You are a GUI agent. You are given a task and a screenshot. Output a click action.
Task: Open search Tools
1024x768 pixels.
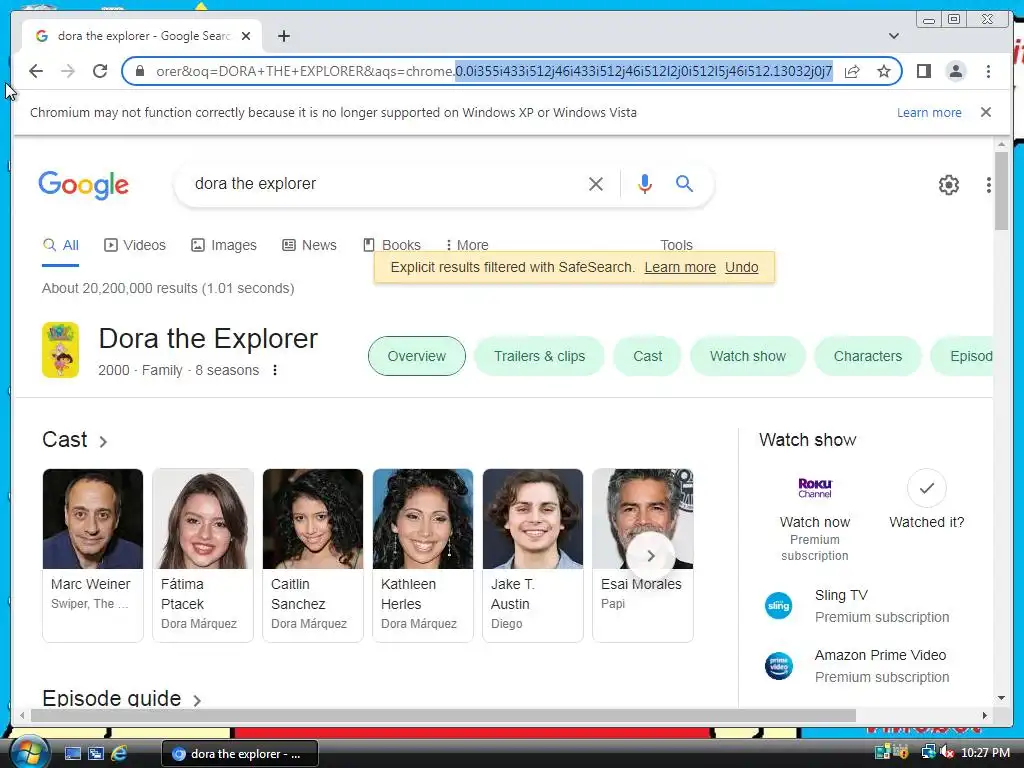[676, 245]
